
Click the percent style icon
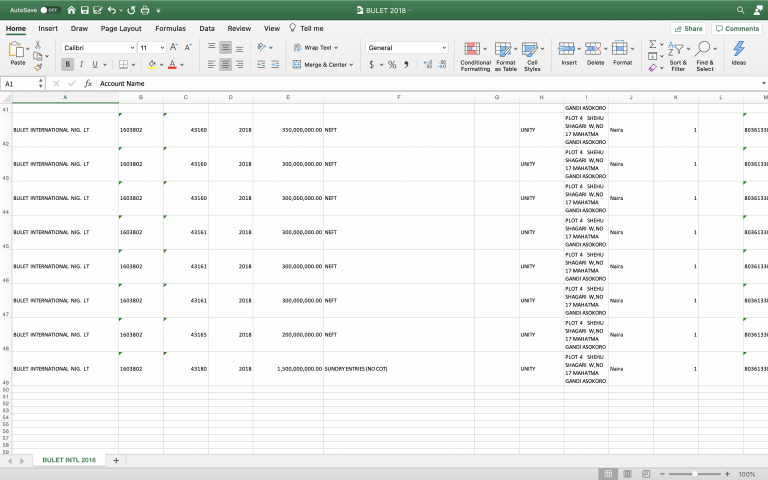point(391,64)
